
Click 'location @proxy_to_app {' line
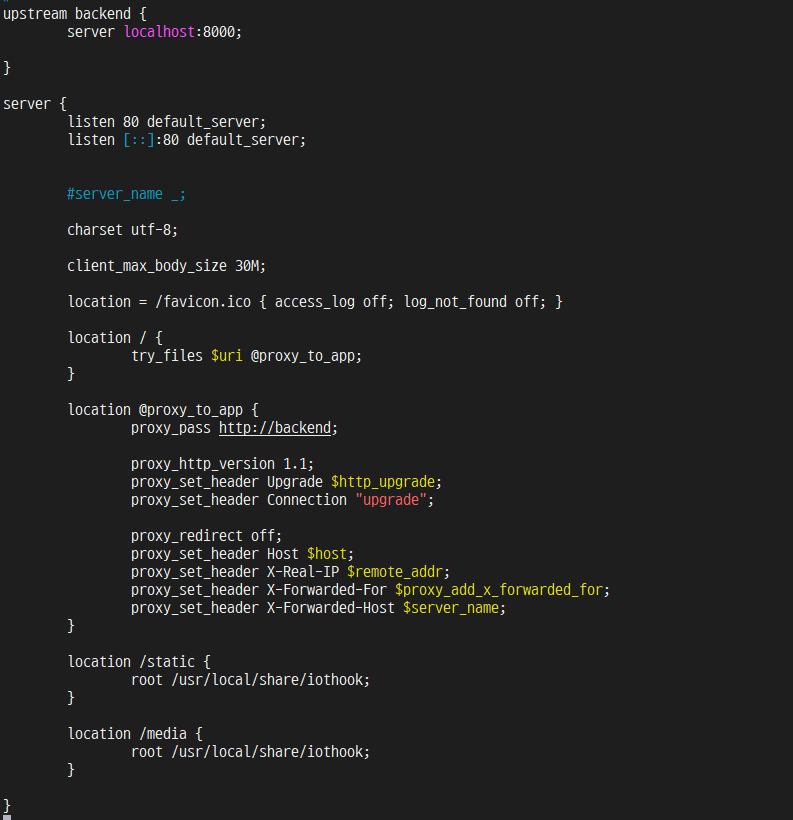pyautogui.click(x=163, y=410)
